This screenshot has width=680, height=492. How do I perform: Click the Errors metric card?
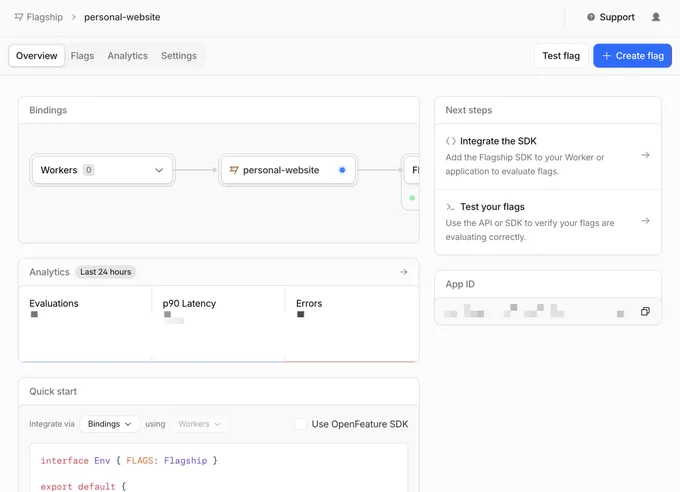[352, 323]
